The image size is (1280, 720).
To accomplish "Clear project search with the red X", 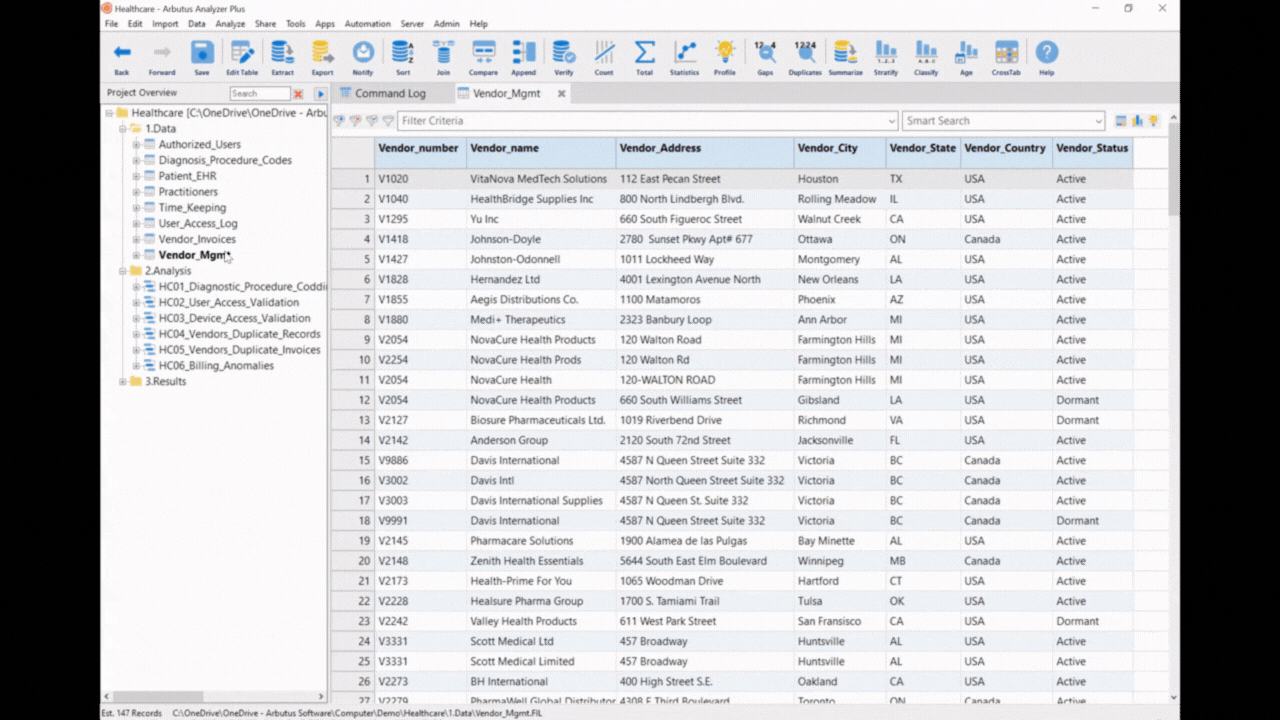I will 298,94.
